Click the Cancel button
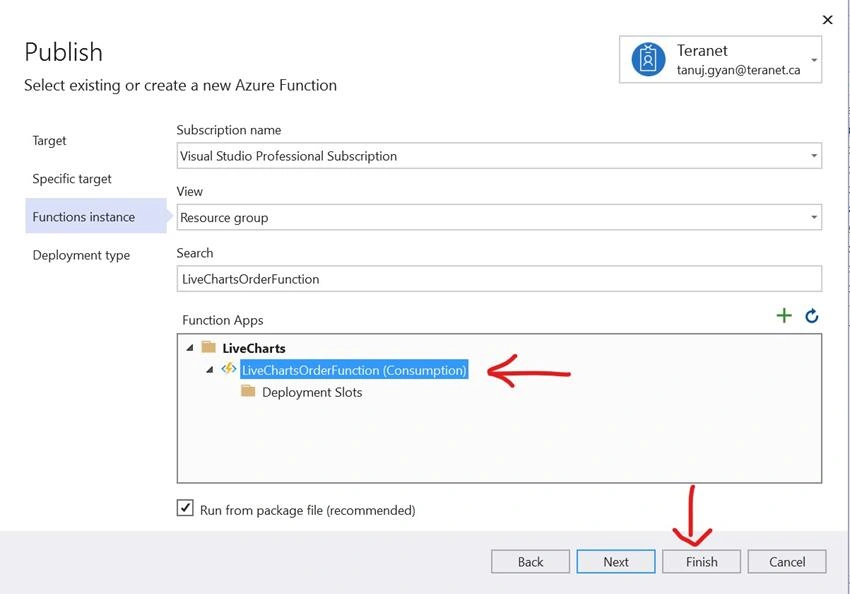850x594 pixels. 787,561
